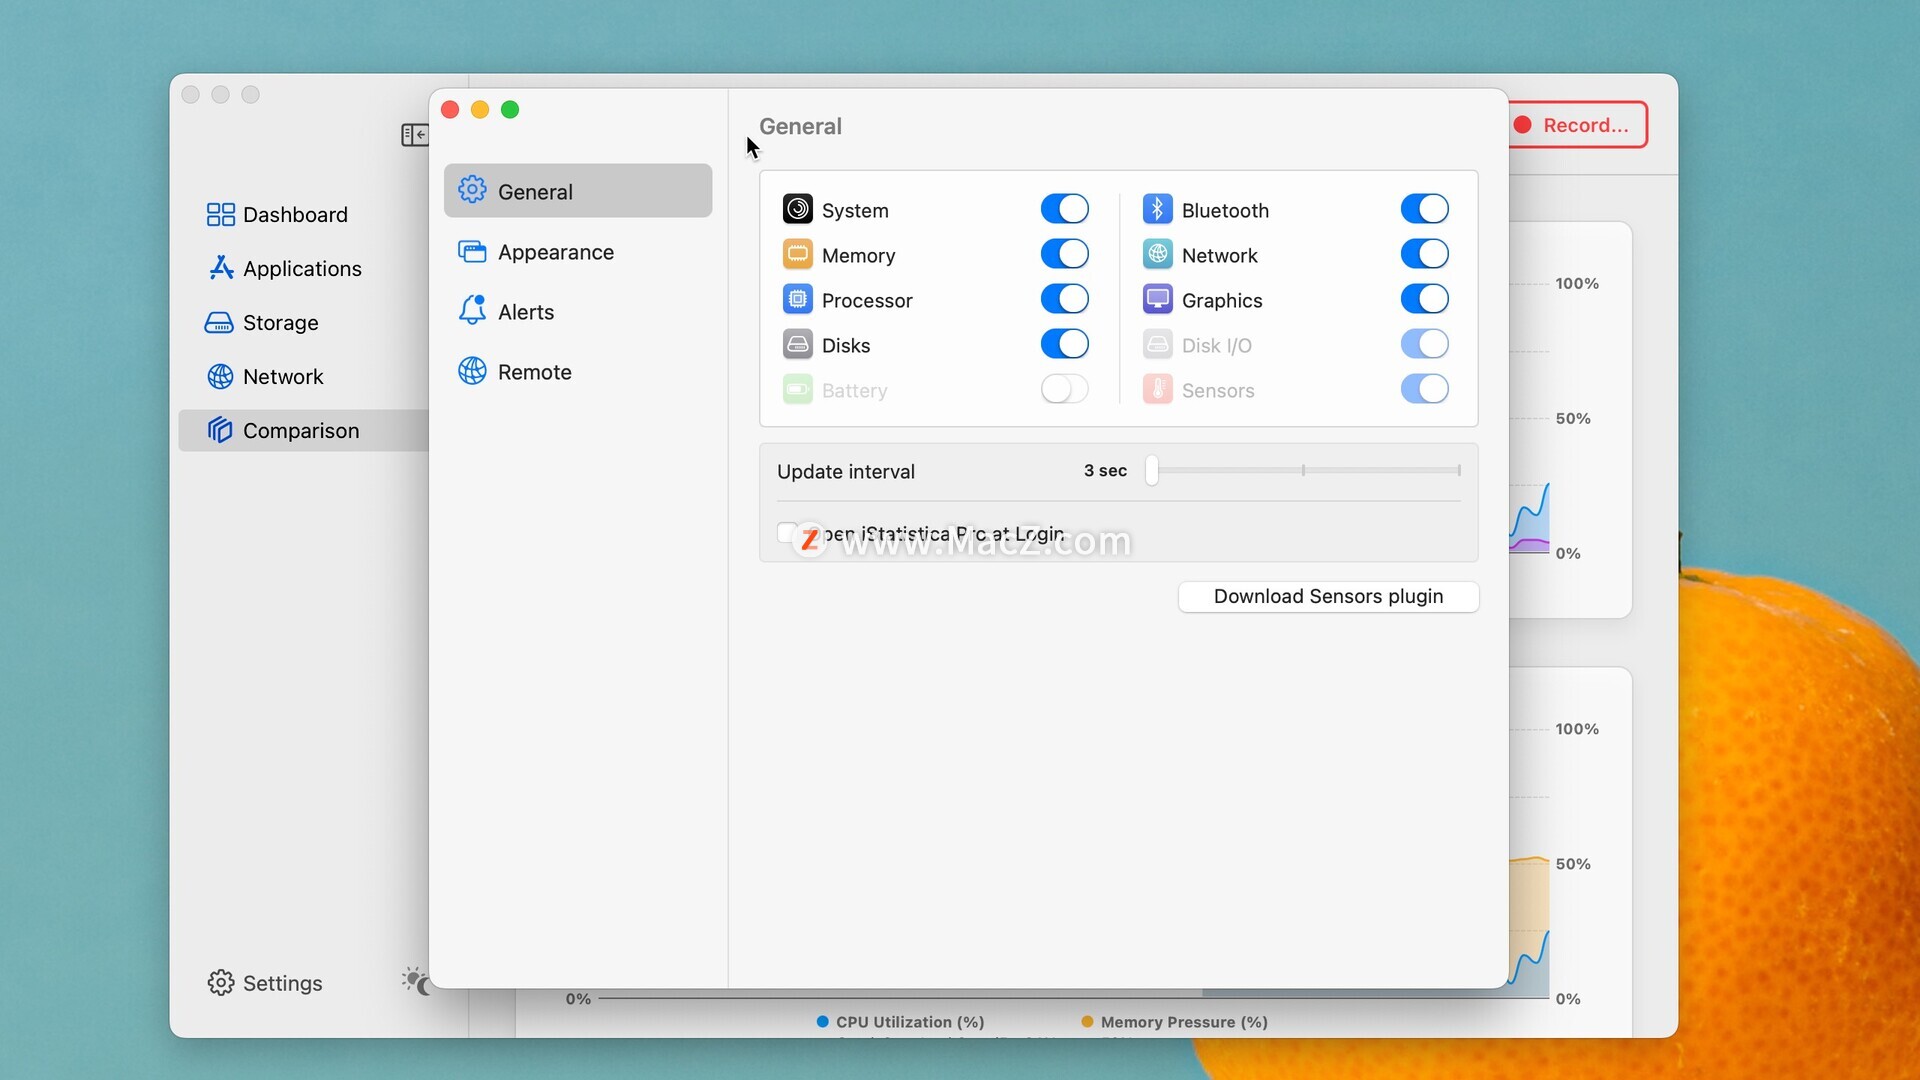The image size is (1920, 1080).
Task: Click the Update interval slider handle
Action: [1152, 470]
